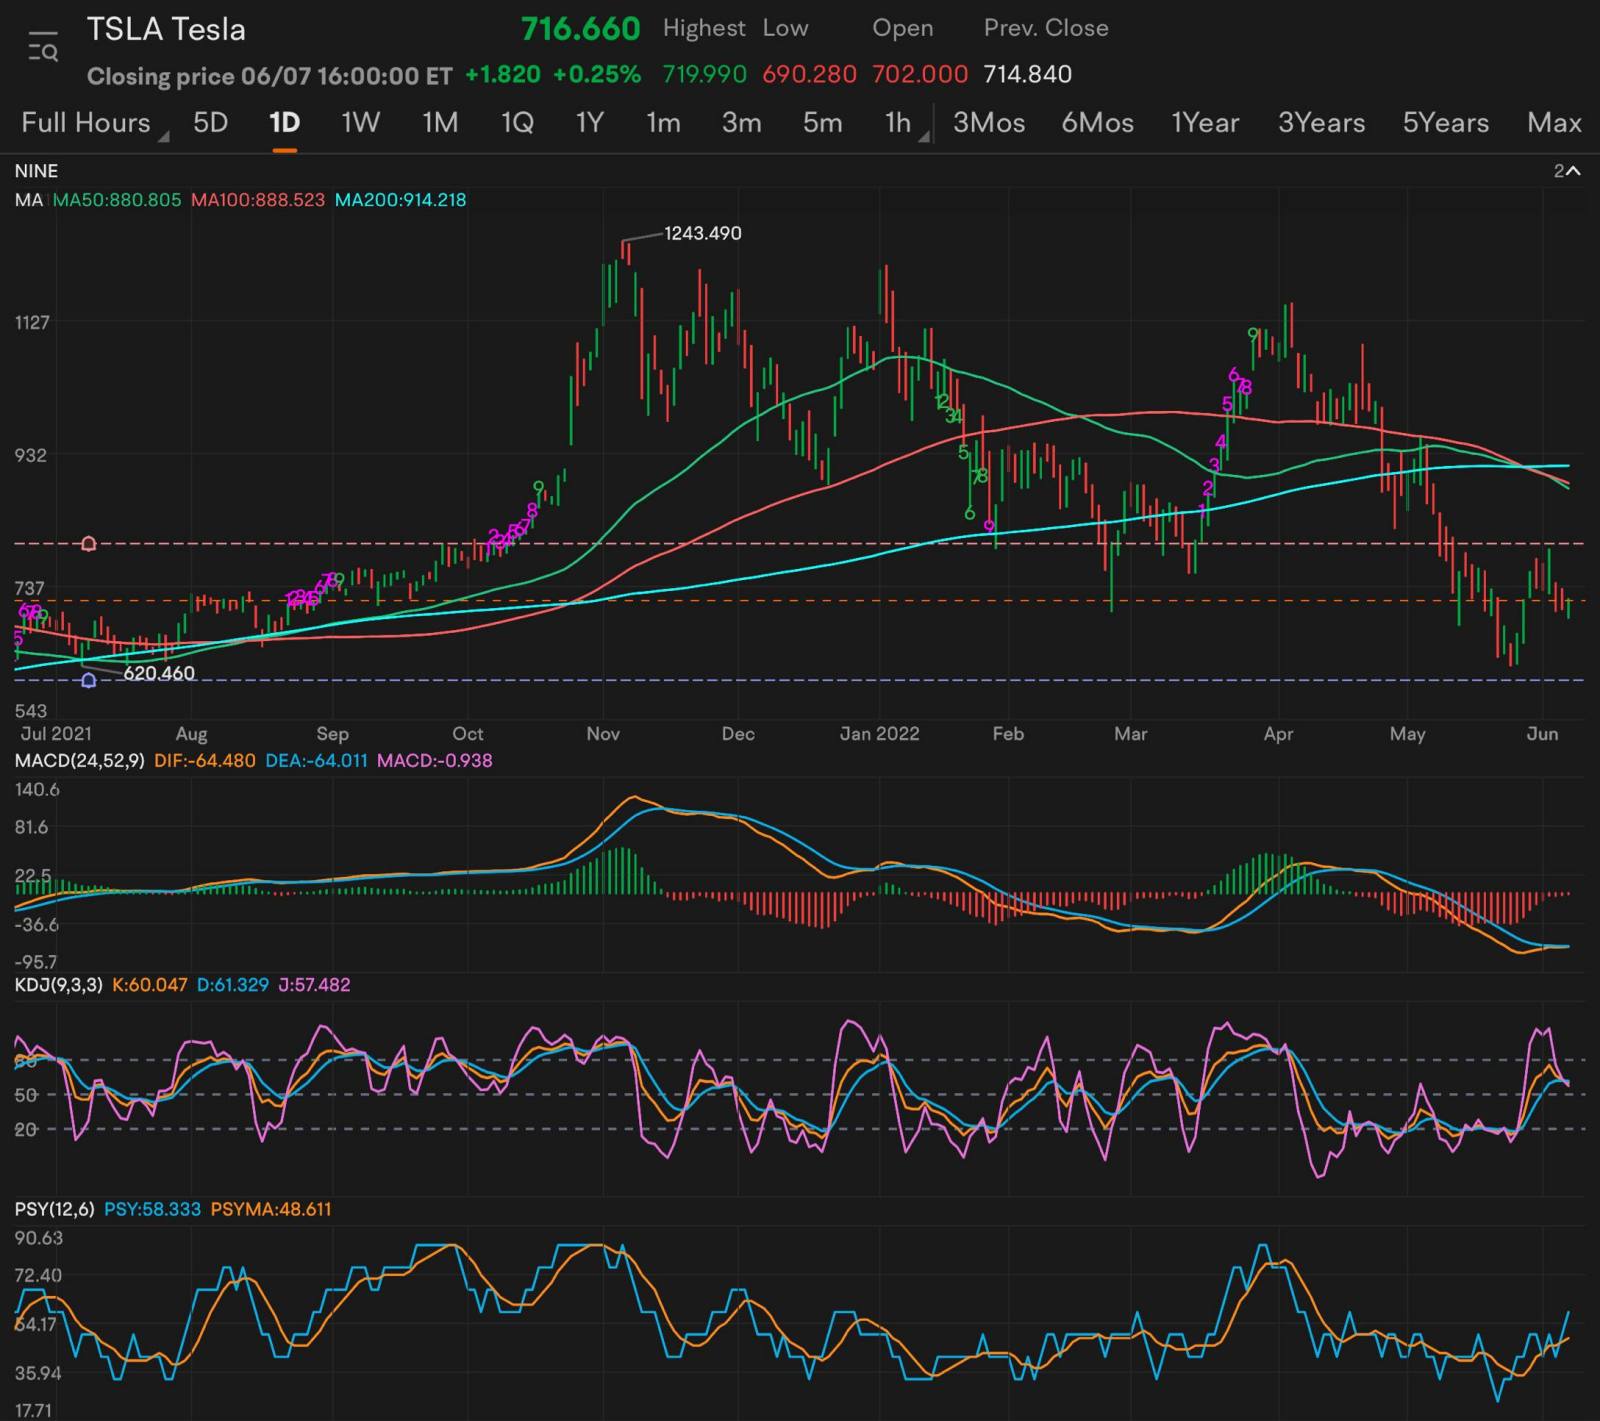Select the 1D timeframe tab
This screenshot has width=1600, height=1421.
(x=284, y=123)
